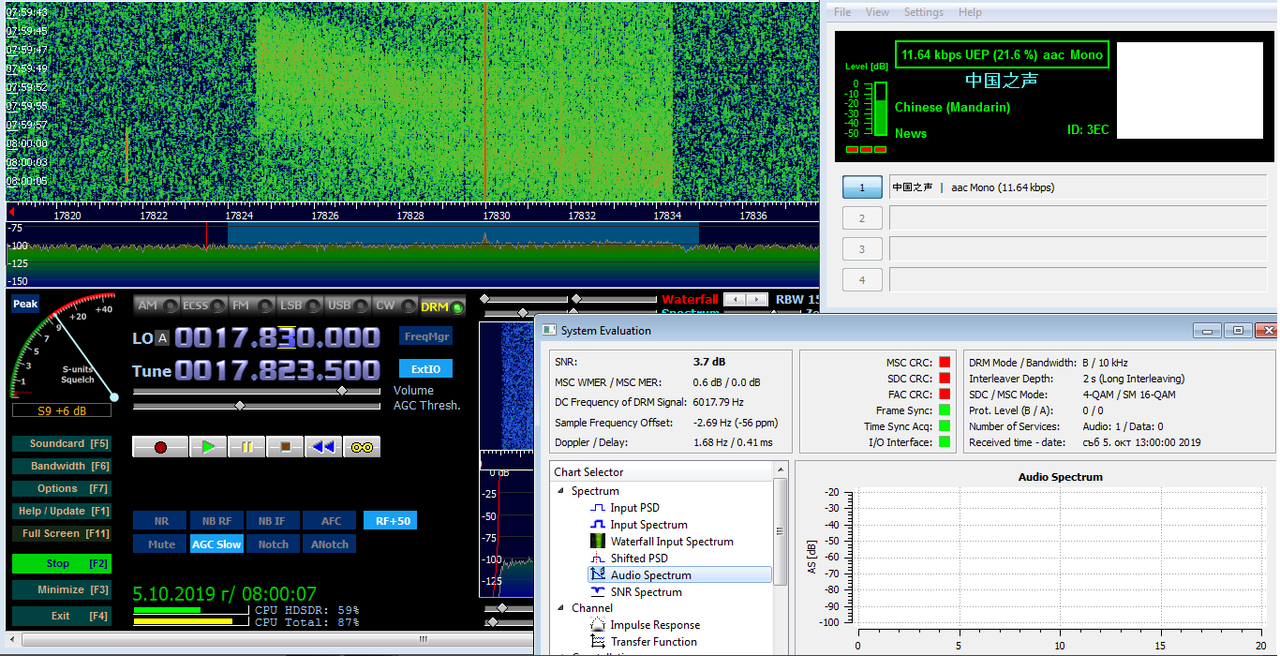Click the ExtIO button

pos(426,369)
